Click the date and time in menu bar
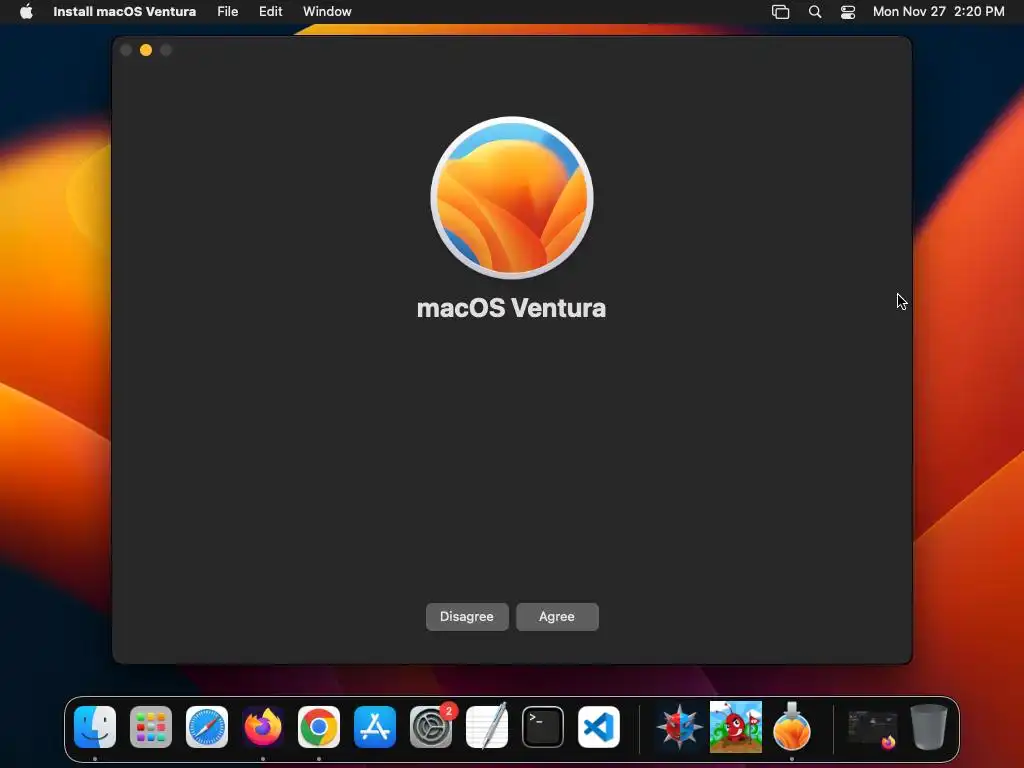Screen dimensions: 1024x768 pyautogui.click(x=938, y=11)
